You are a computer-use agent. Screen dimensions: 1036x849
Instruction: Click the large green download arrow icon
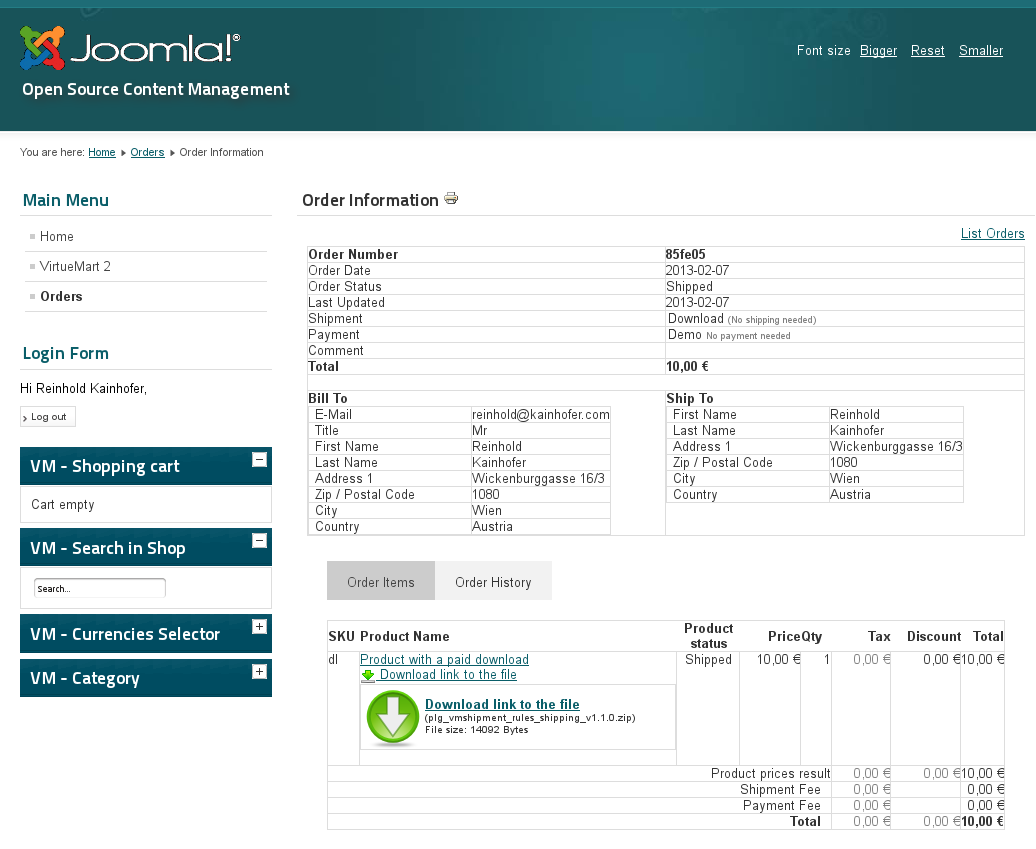[393, 717]
